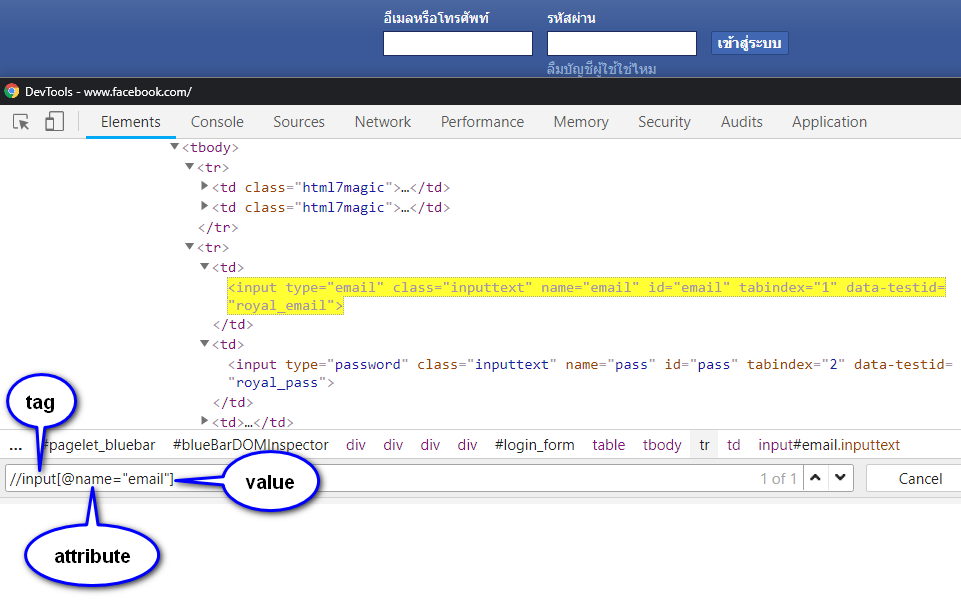Select the password input element line
This screenshot has width=961, height=602.
pyautogui.click(x=590, y=373)
